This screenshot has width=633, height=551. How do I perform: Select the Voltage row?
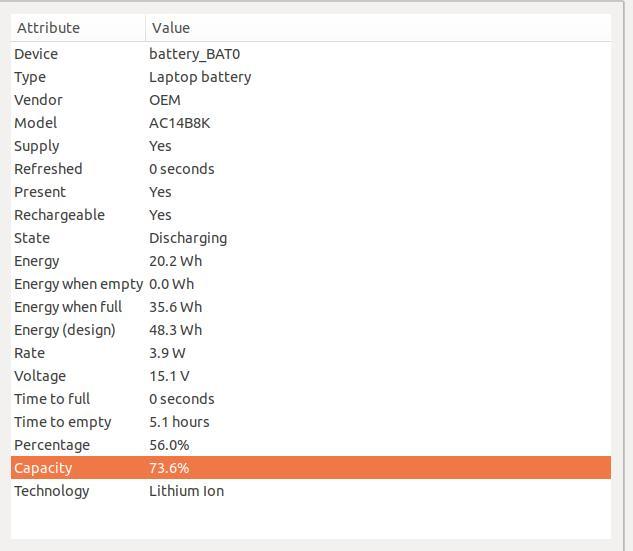[x=311, y=376]
